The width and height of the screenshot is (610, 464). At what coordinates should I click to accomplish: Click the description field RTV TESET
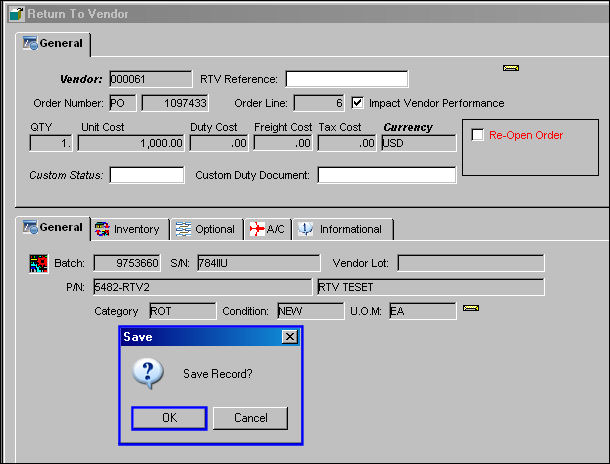(x=431, y=287)
